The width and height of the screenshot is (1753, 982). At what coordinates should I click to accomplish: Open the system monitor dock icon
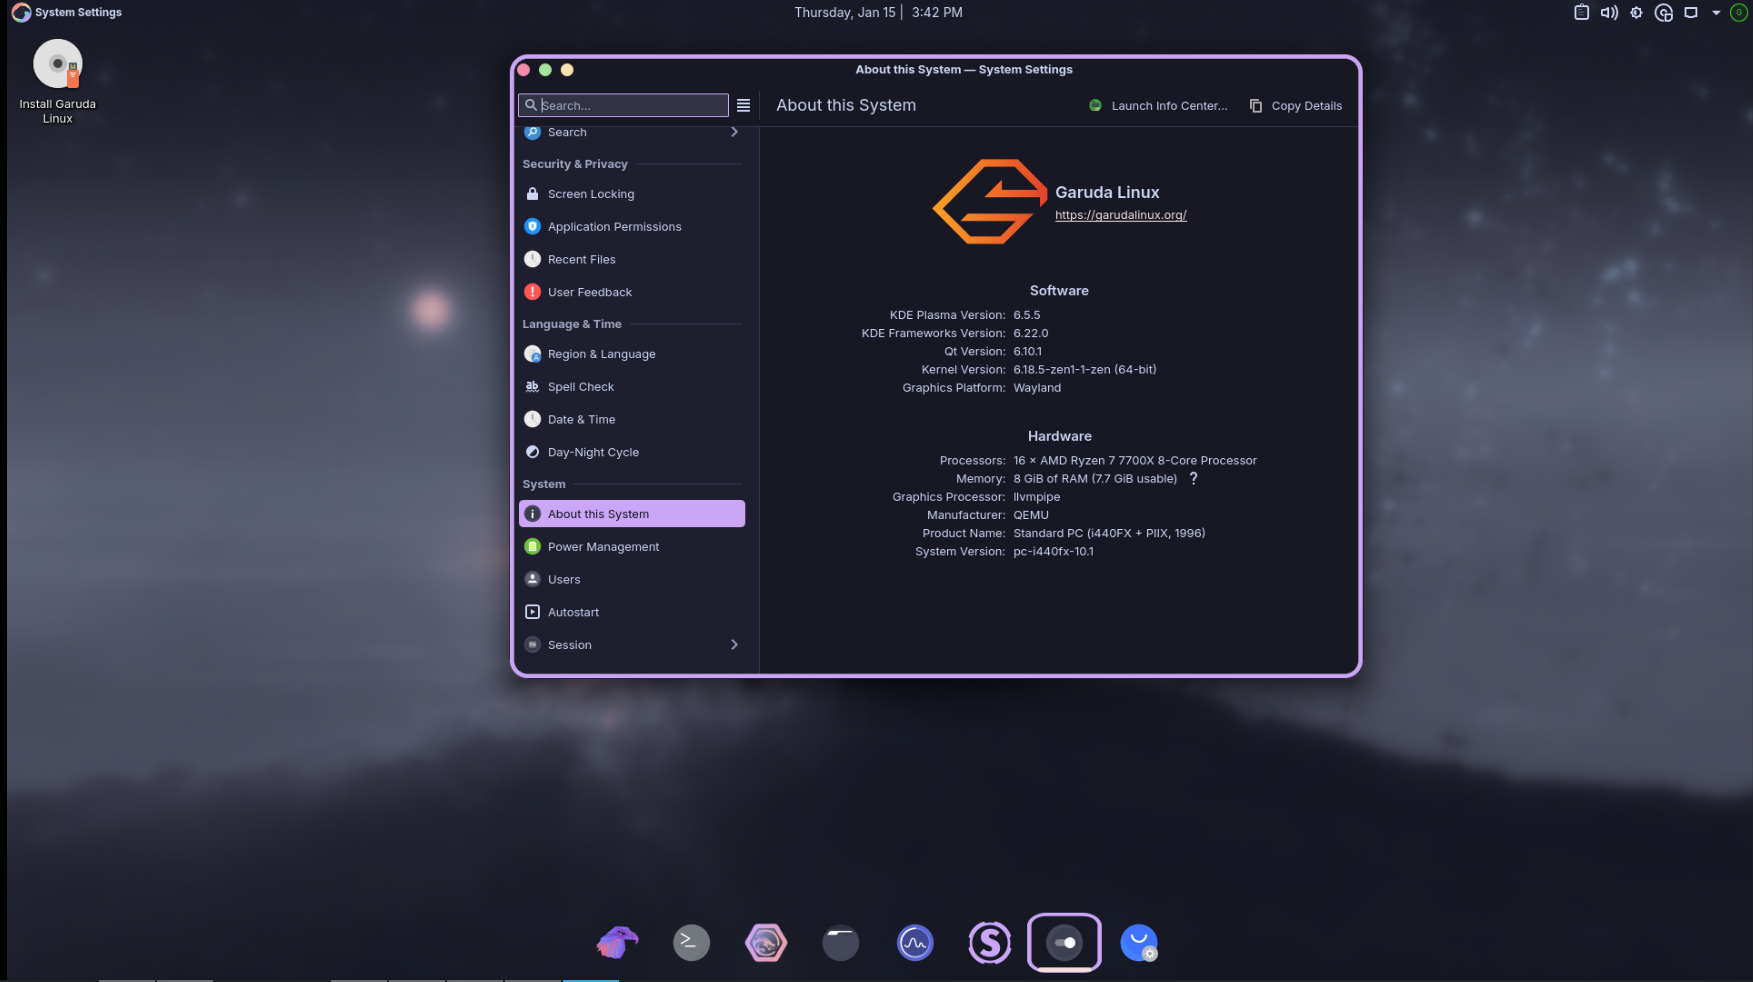pyautogui.click(x=915, y=942)
